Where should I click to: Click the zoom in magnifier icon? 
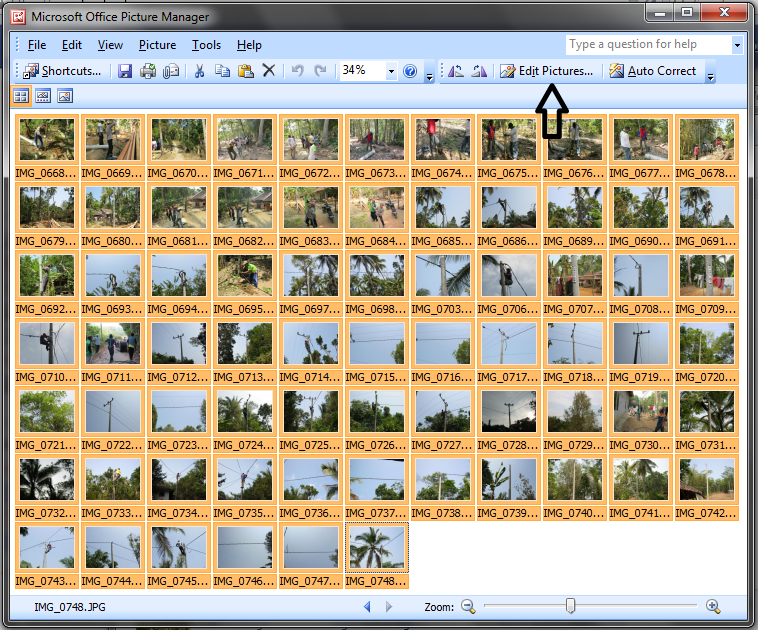pos(713,606)
